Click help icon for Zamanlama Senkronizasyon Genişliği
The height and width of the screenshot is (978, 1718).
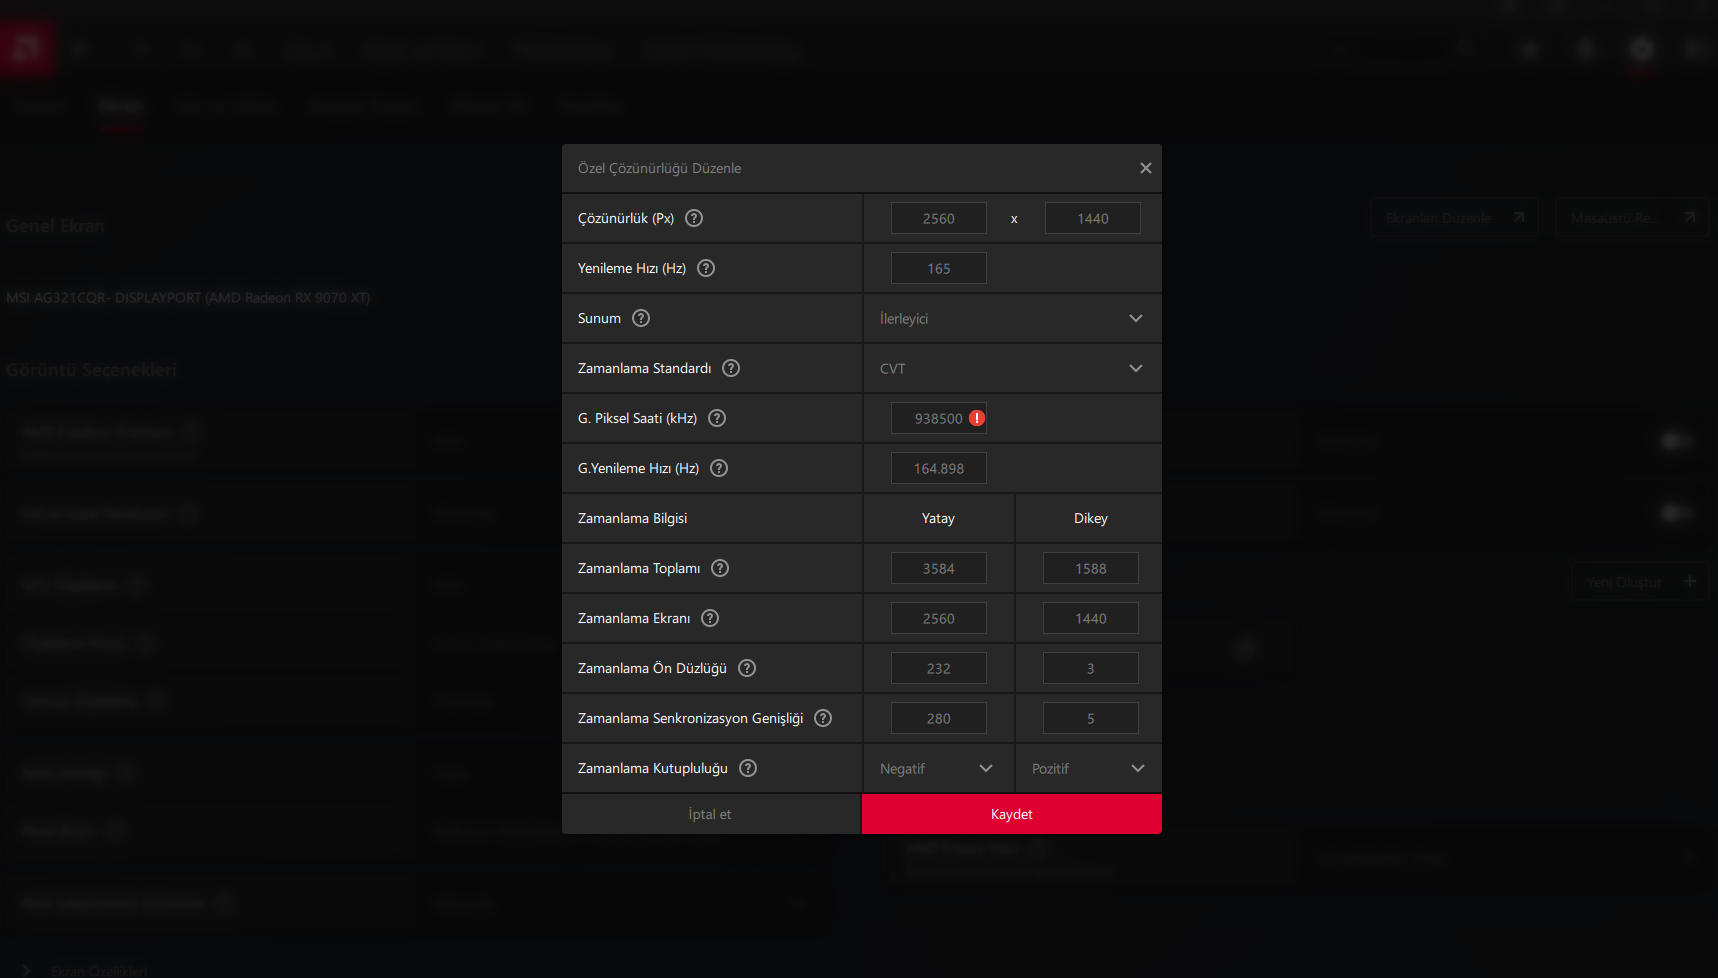point(823,718)
